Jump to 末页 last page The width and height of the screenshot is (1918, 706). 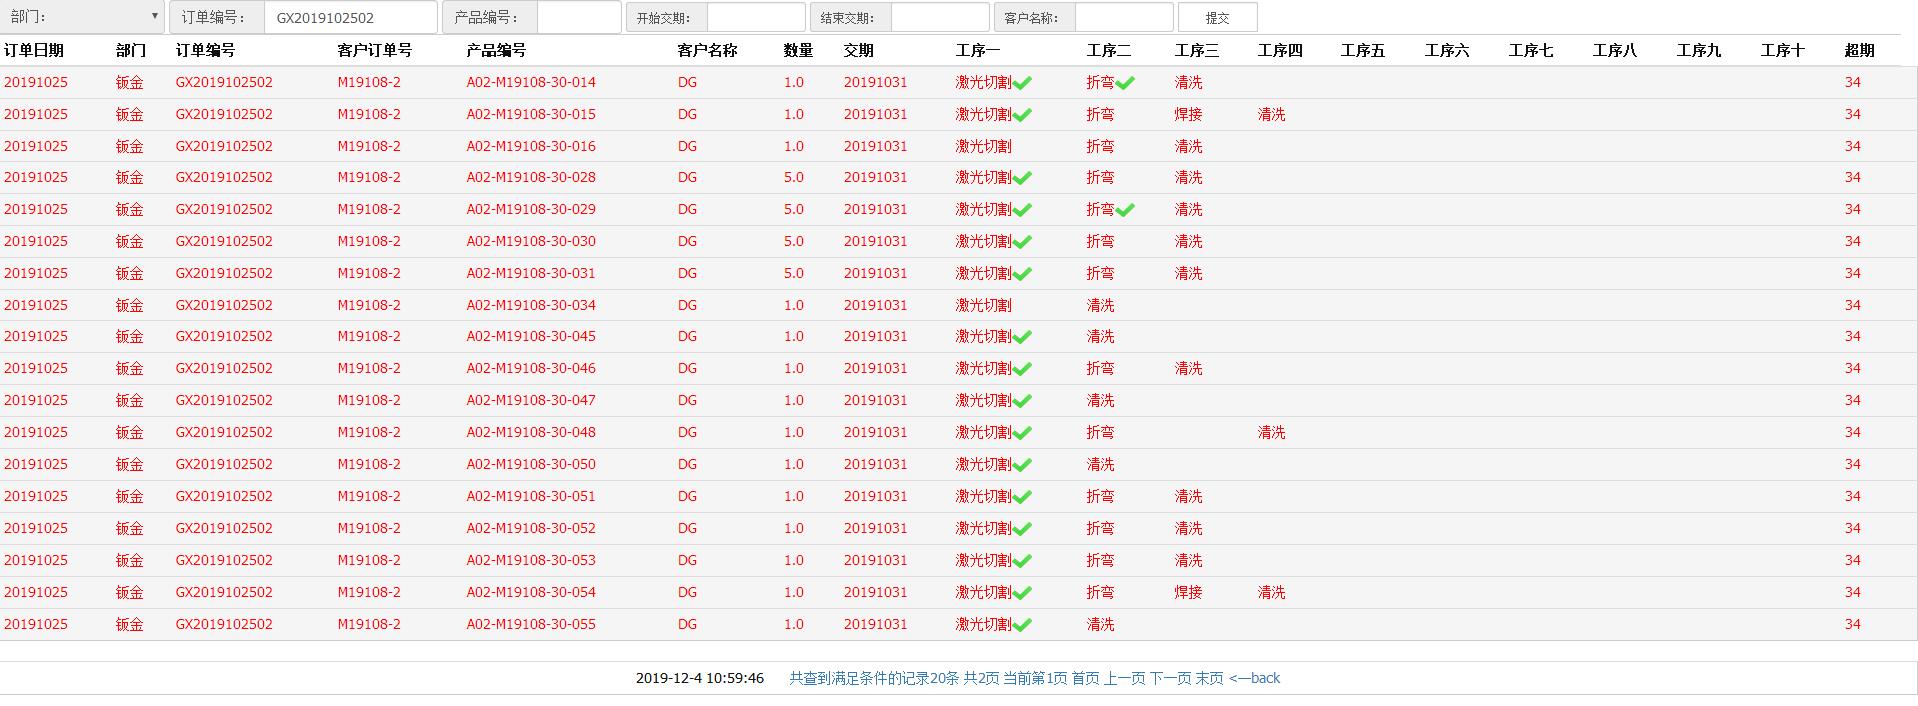pos(1209,678)
